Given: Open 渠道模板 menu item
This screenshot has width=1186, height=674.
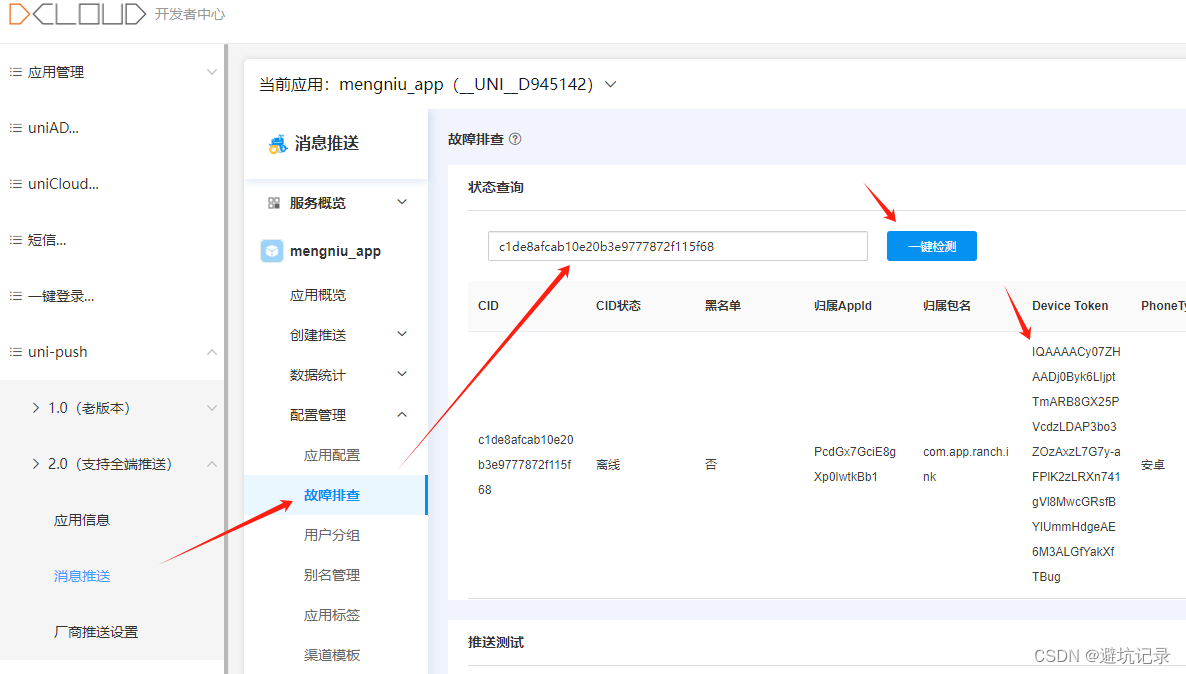Looking at the screenshot, I should point(332,655).
